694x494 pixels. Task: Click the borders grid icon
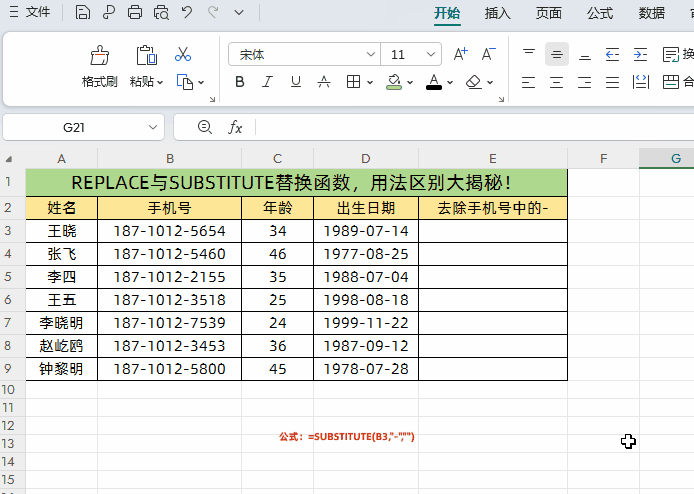353,81
